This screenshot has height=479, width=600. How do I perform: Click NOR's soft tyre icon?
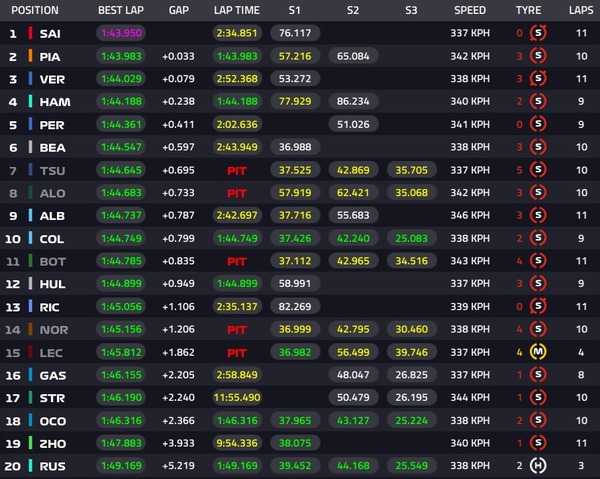pos(538,329)
